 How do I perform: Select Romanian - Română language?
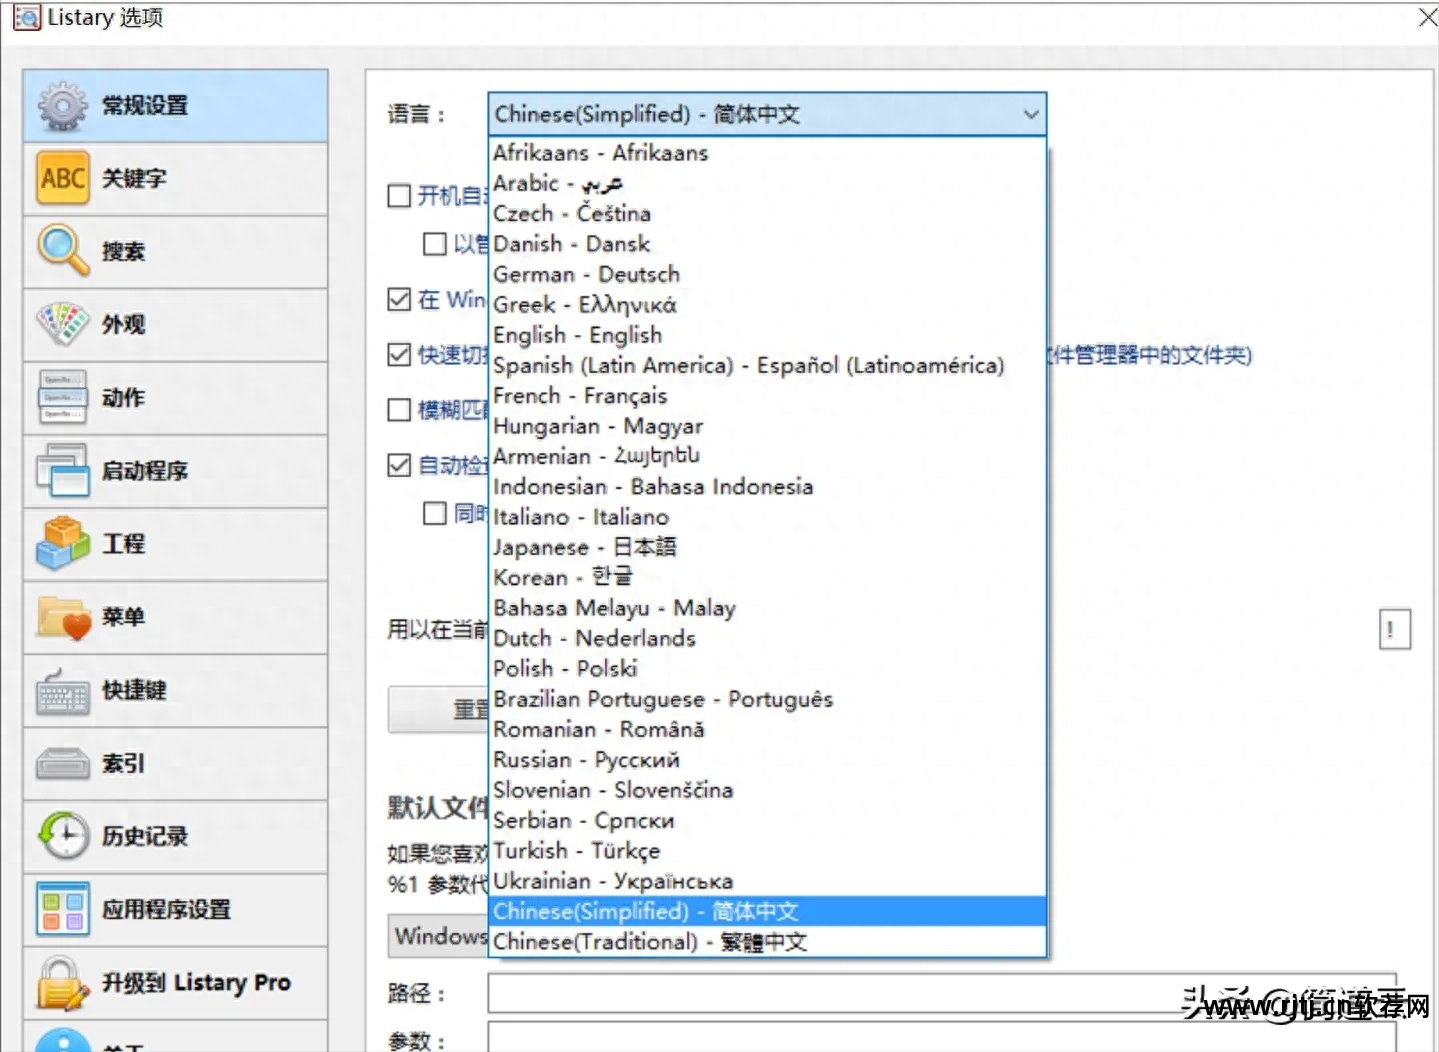(x=768, y=729)
